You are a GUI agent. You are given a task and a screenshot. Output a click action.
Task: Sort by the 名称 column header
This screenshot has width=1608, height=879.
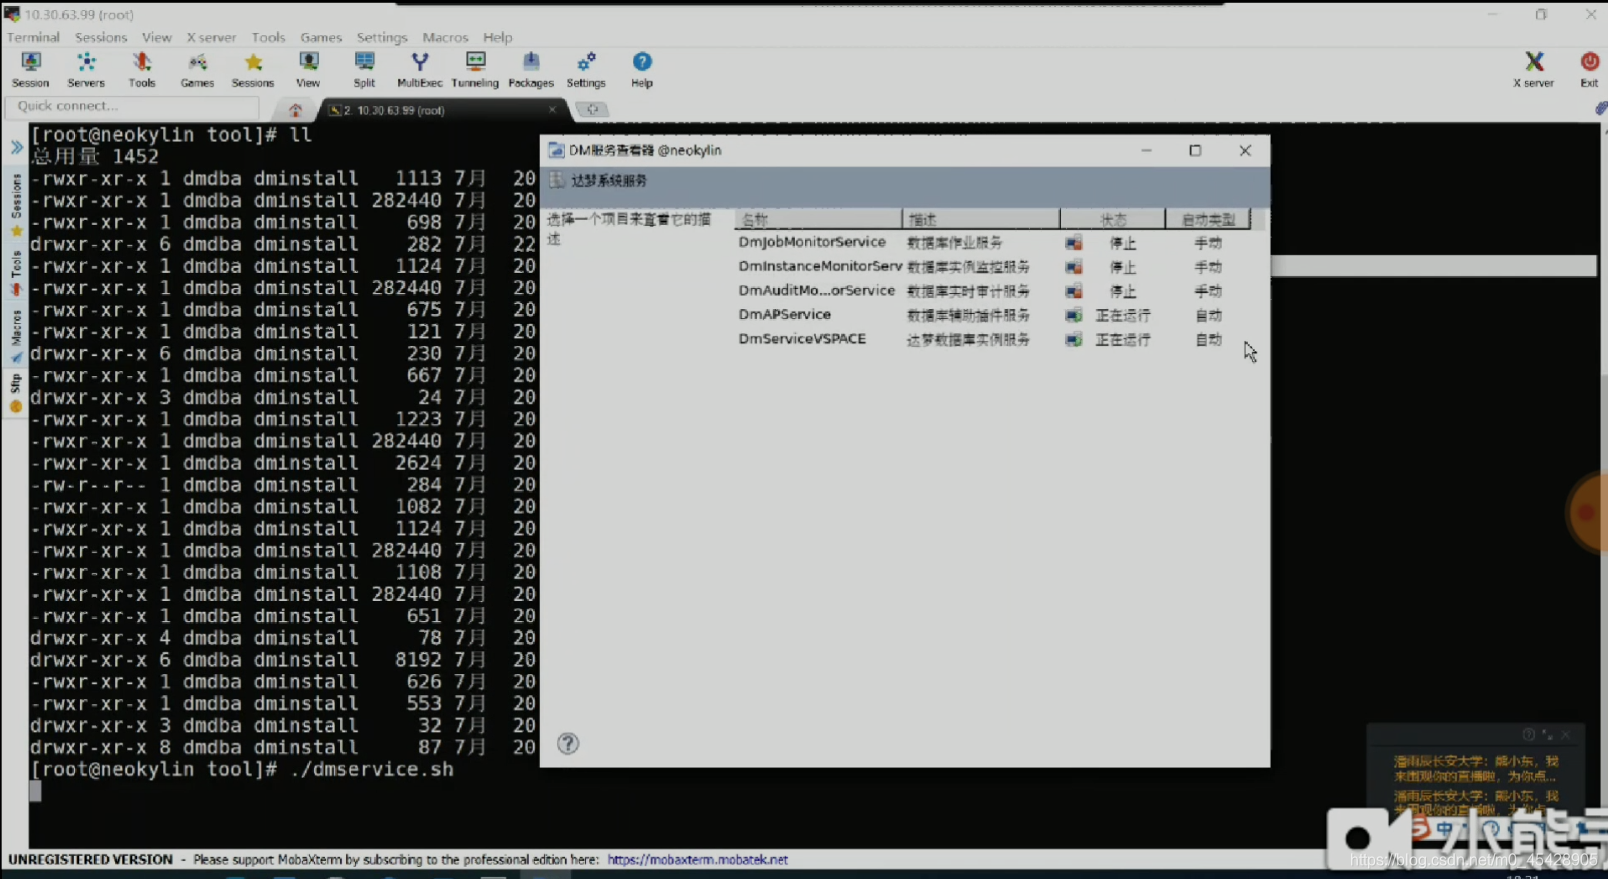click(x=818, y=219)
